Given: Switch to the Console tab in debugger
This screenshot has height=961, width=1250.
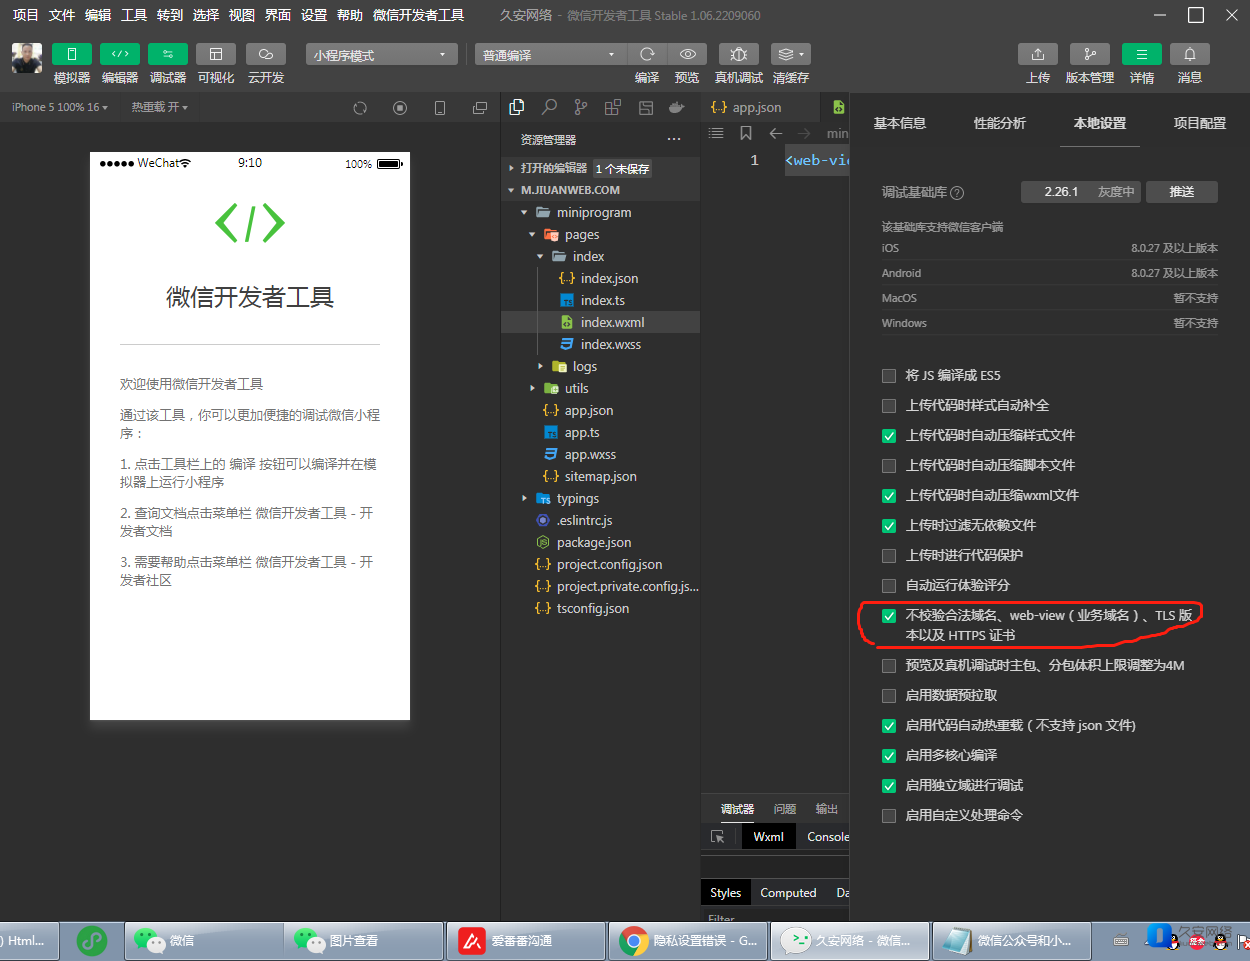Looking at the screenshot, I should [828, 837].
